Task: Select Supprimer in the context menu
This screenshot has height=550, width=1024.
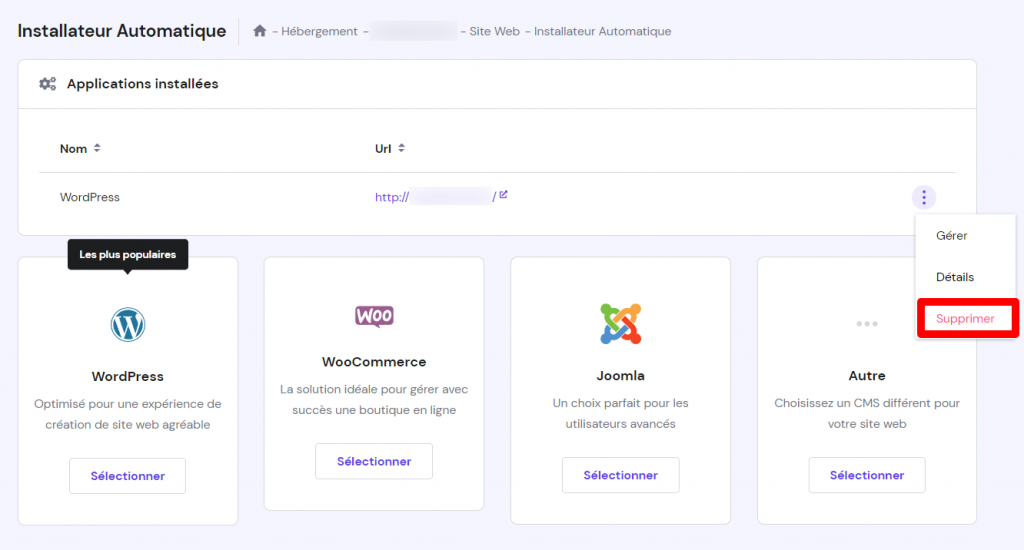Action: [965, 318]
